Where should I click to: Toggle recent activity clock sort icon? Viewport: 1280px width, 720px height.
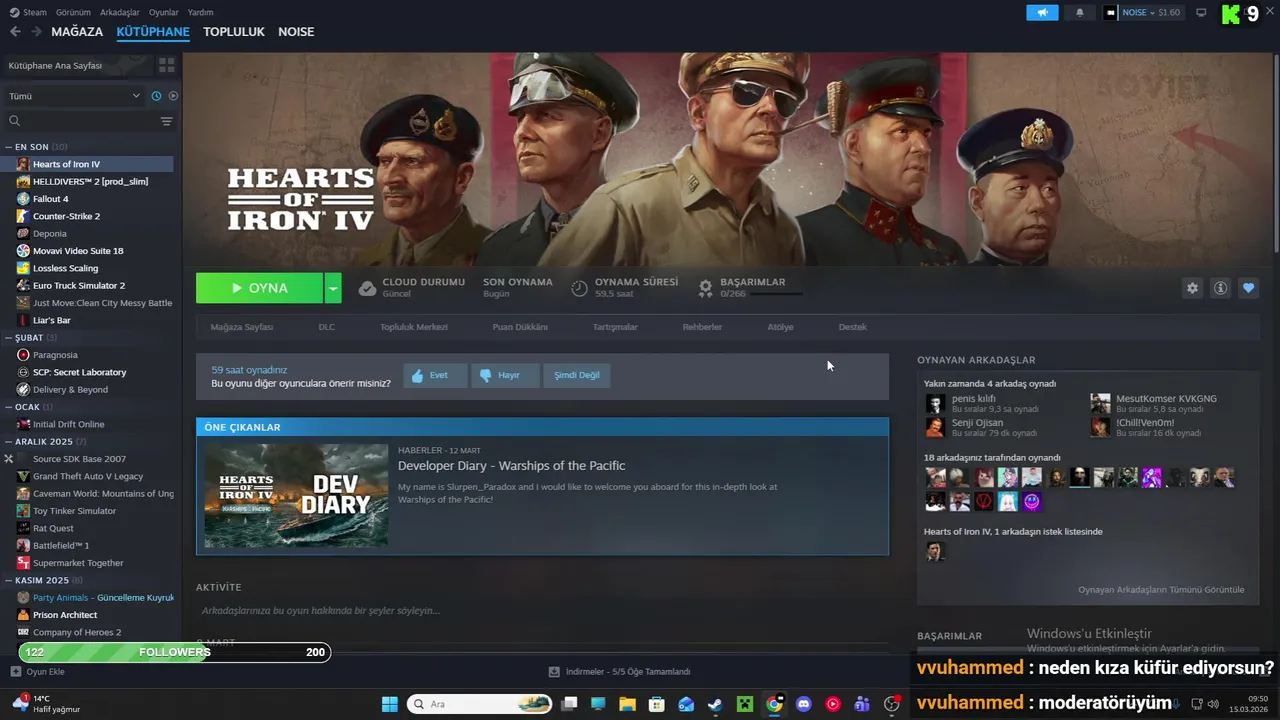tap(156, 96)
